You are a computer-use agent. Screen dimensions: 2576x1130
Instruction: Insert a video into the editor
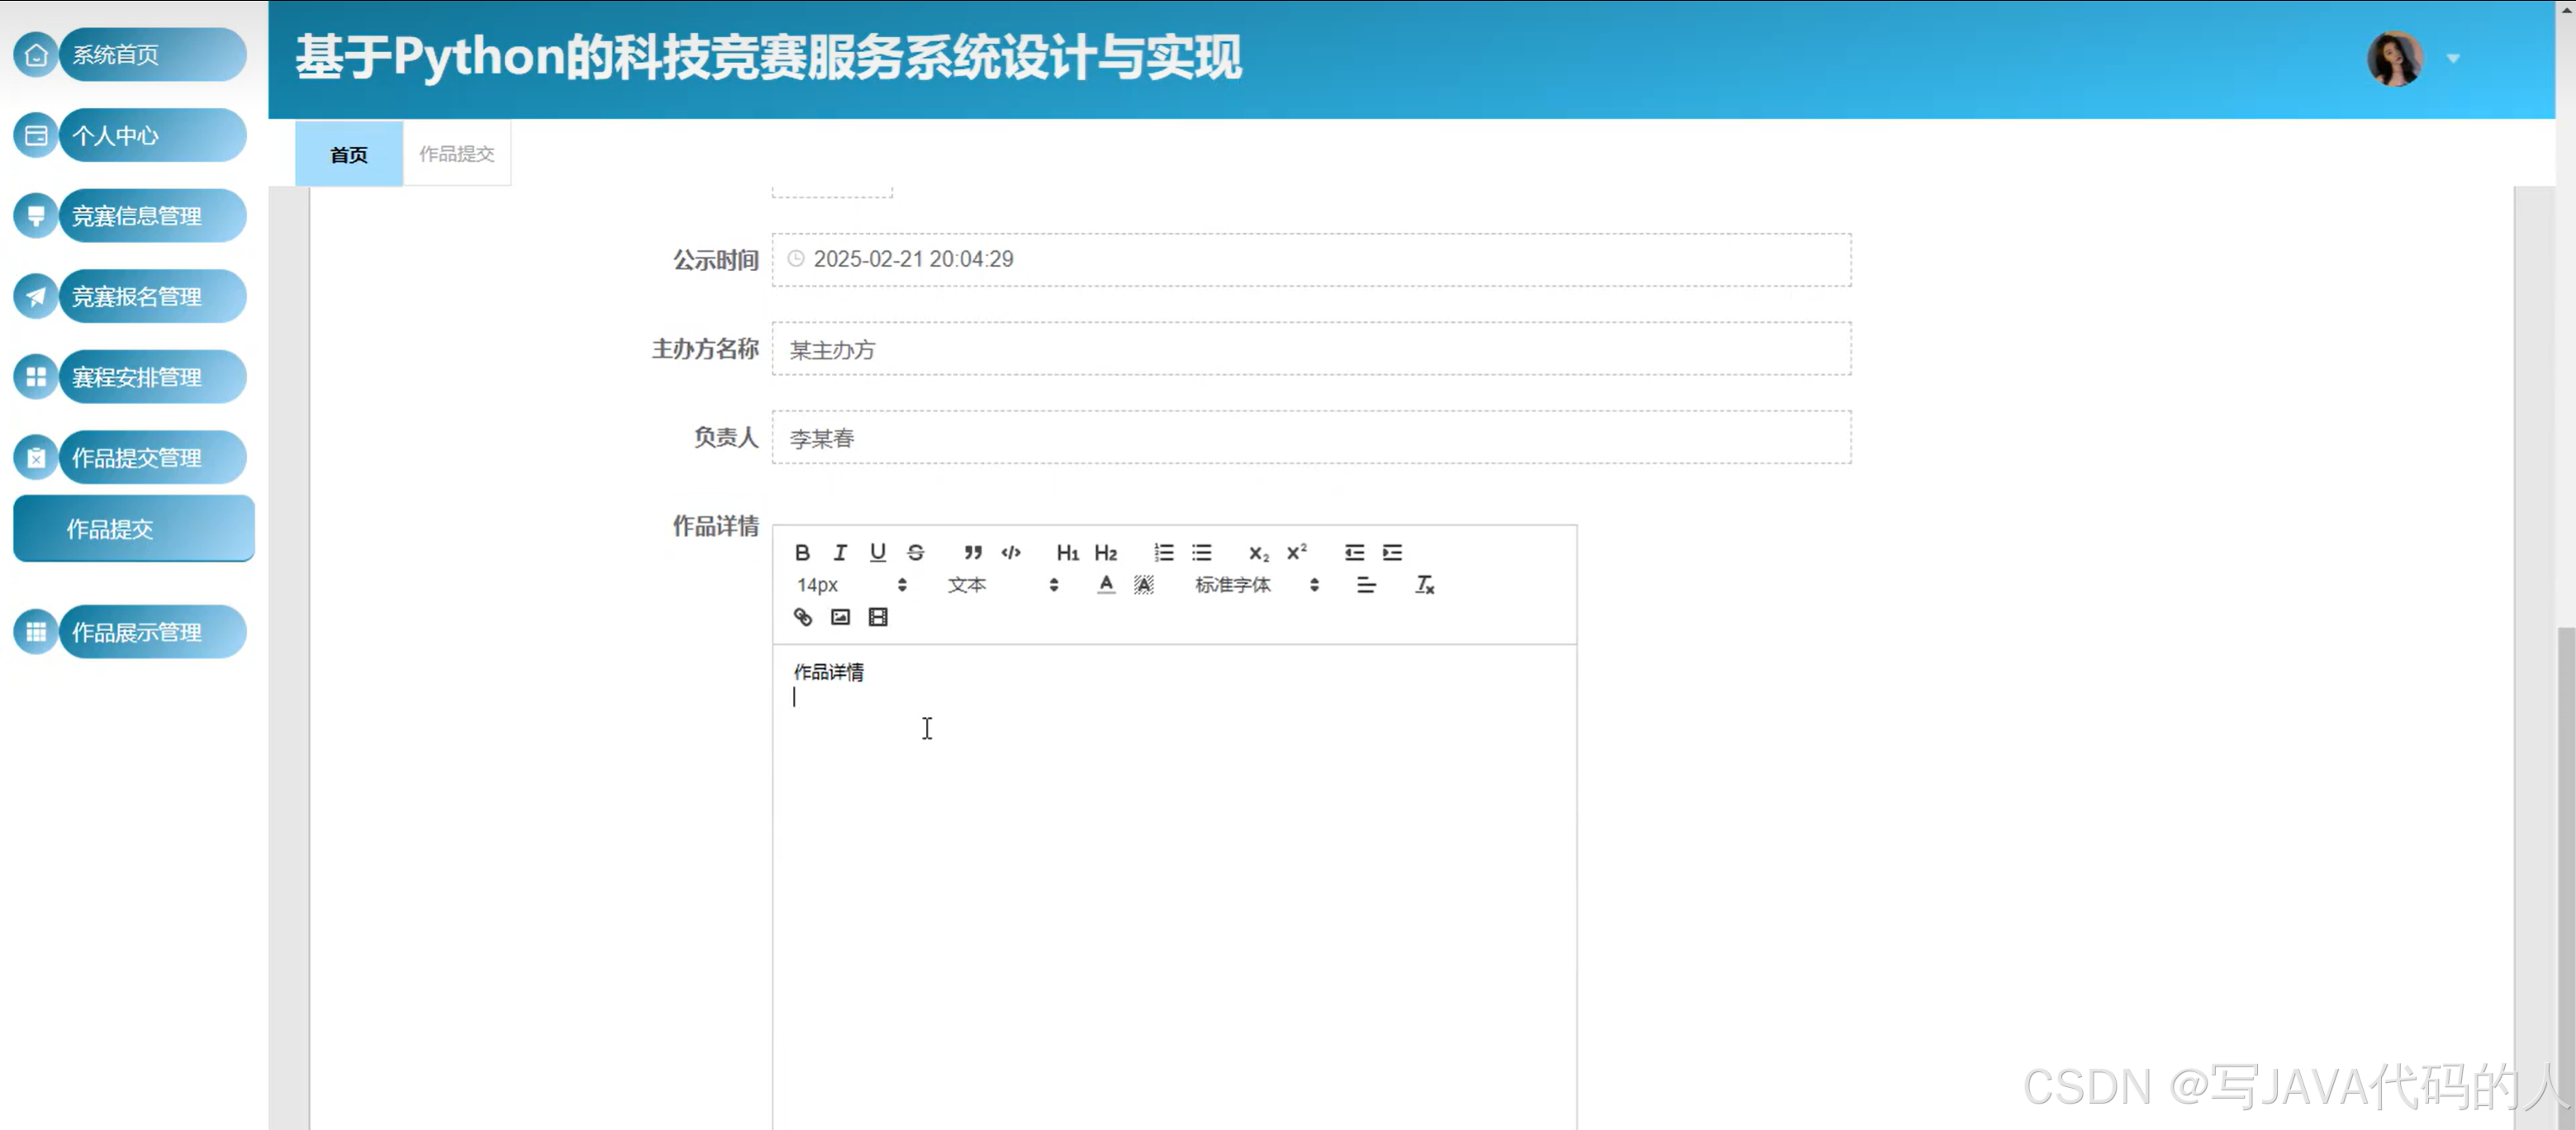[x=878, y=617]
